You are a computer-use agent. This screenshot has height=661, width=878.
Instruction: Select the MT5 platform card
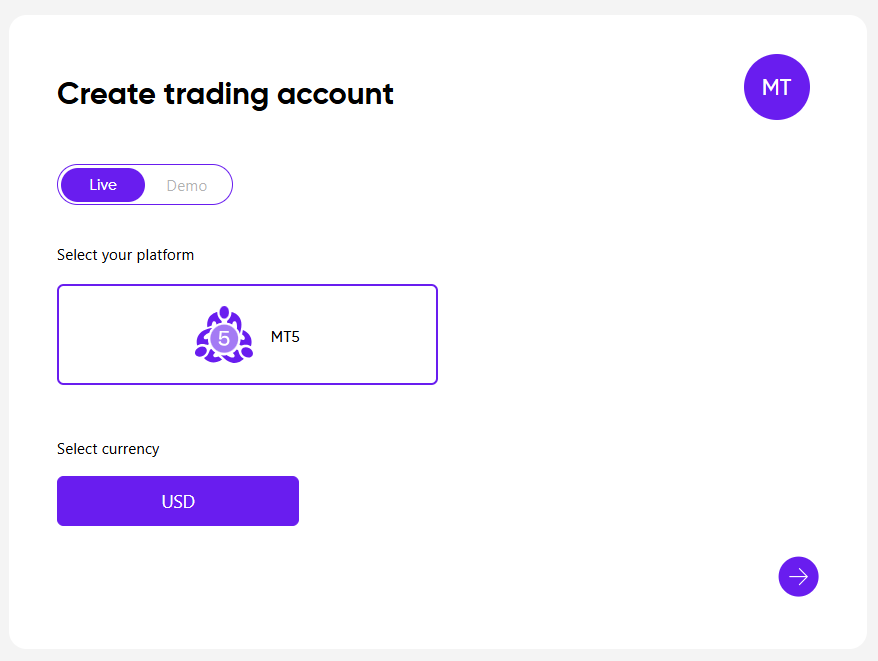(x=247, y=335)
